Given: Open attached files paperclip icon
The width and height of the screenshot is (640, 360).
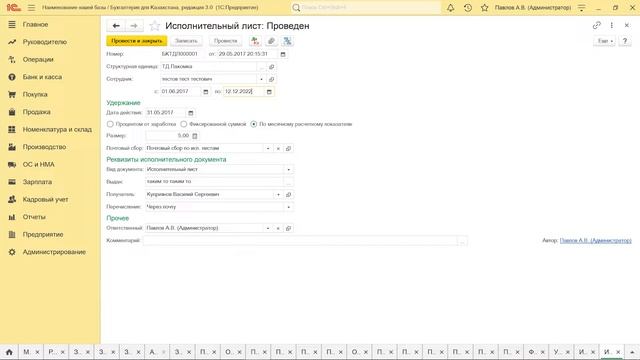Looking at the screenshot, I should coord(271,41).
